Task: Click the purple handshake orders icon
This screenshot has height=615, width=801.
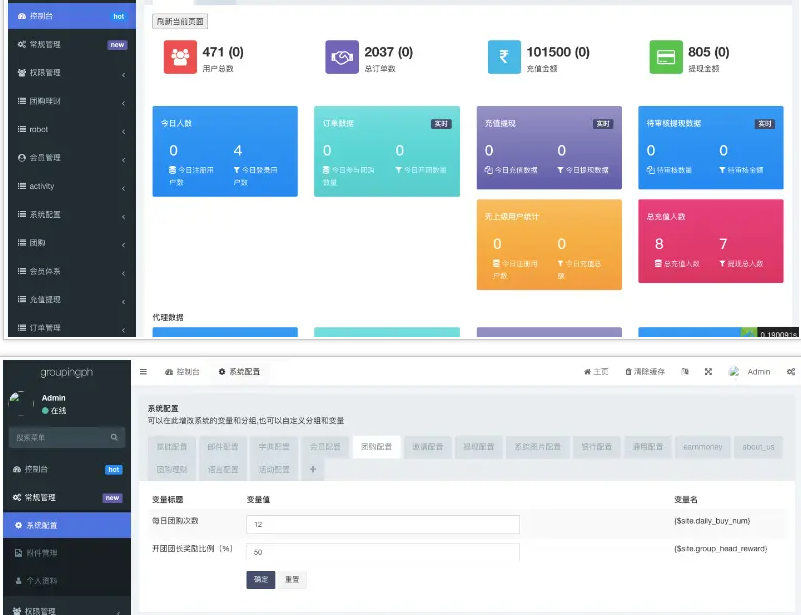Action: [x=342, y=58]
